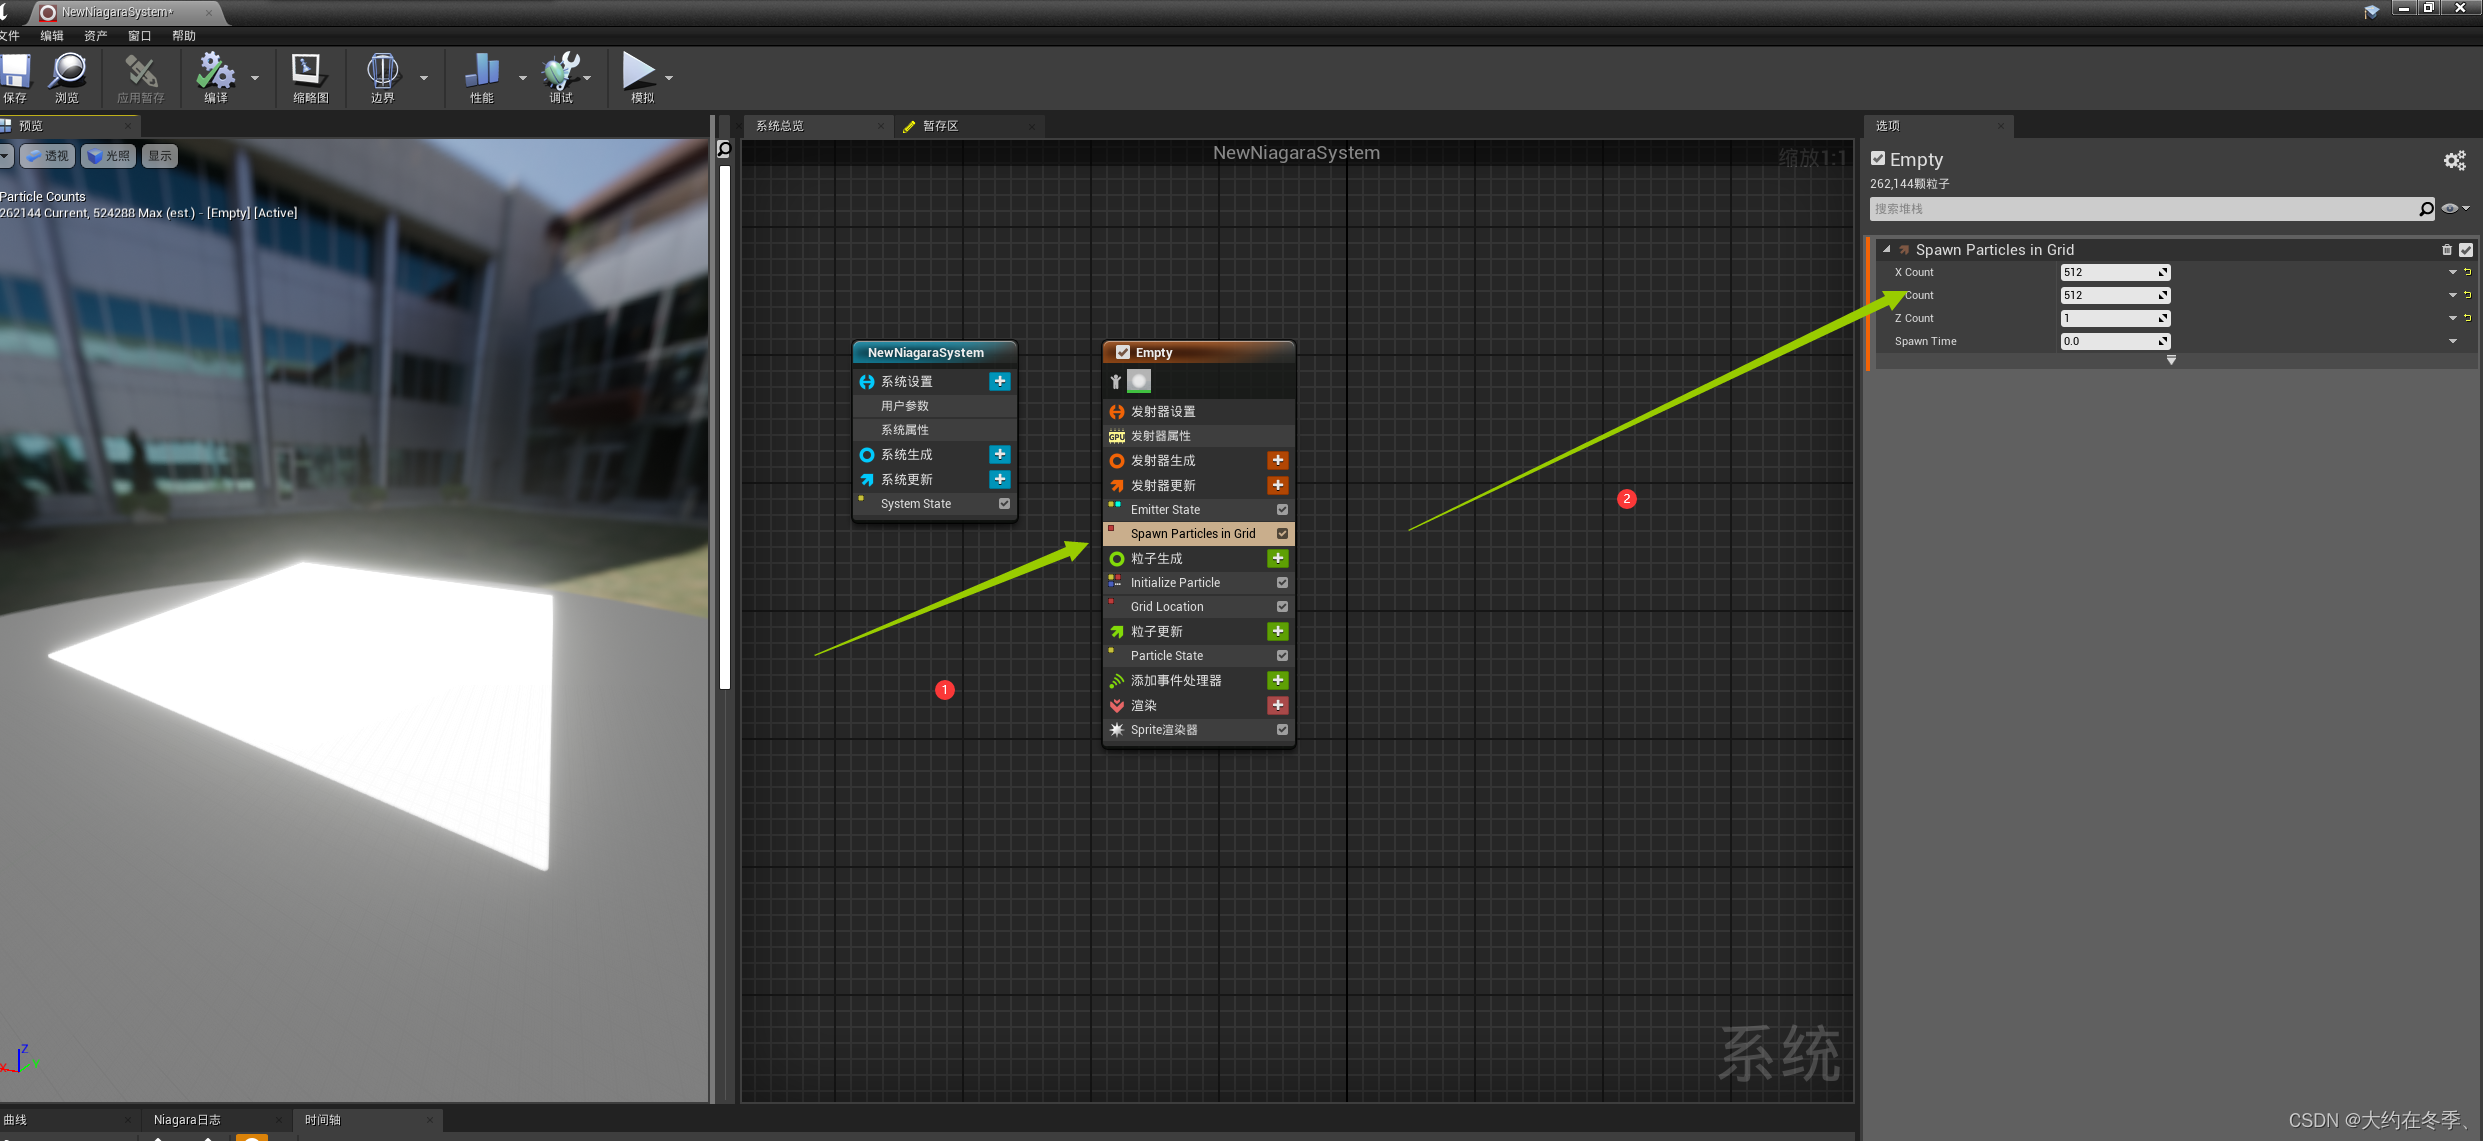Open the X Count value dropdown arrow

(x=2452, y=272)
